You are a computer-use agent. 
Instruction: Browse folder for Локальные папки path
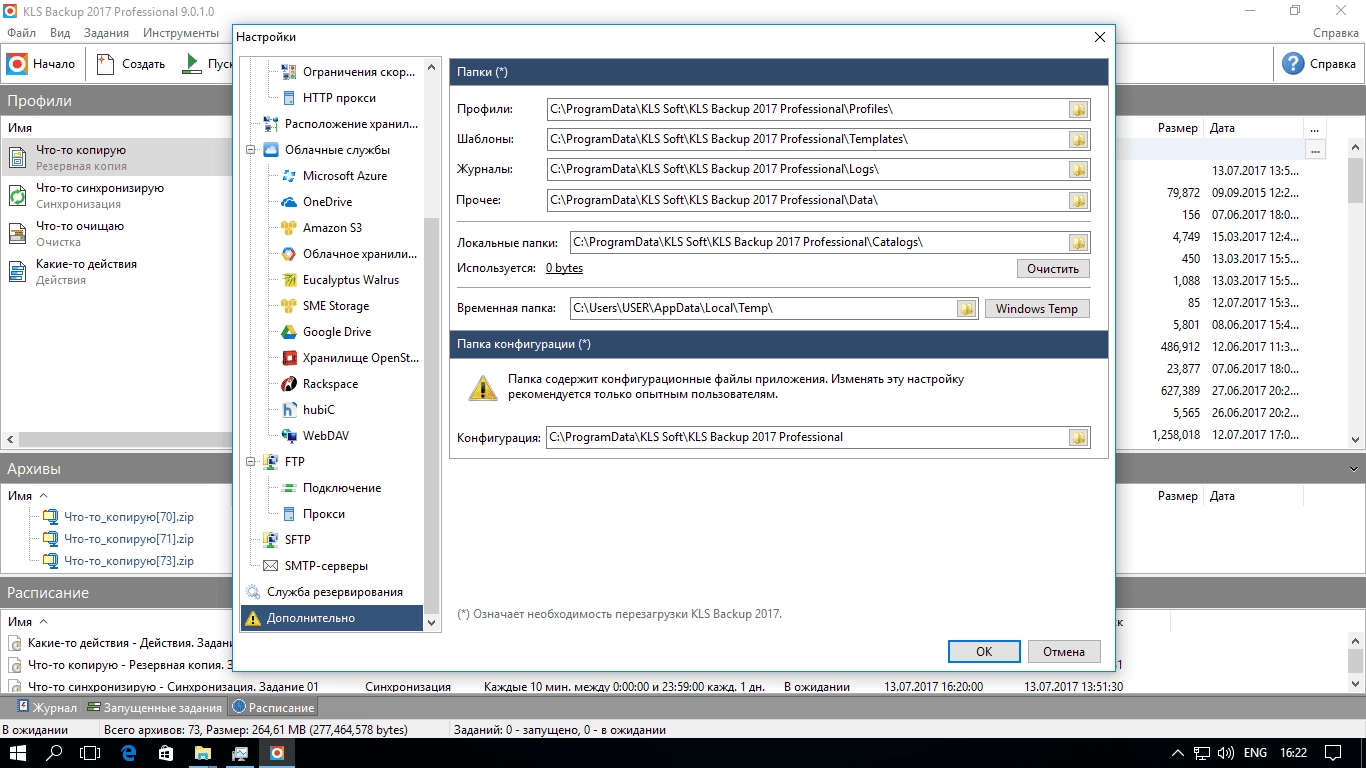pyautogui.click(x=1078, y=243)
